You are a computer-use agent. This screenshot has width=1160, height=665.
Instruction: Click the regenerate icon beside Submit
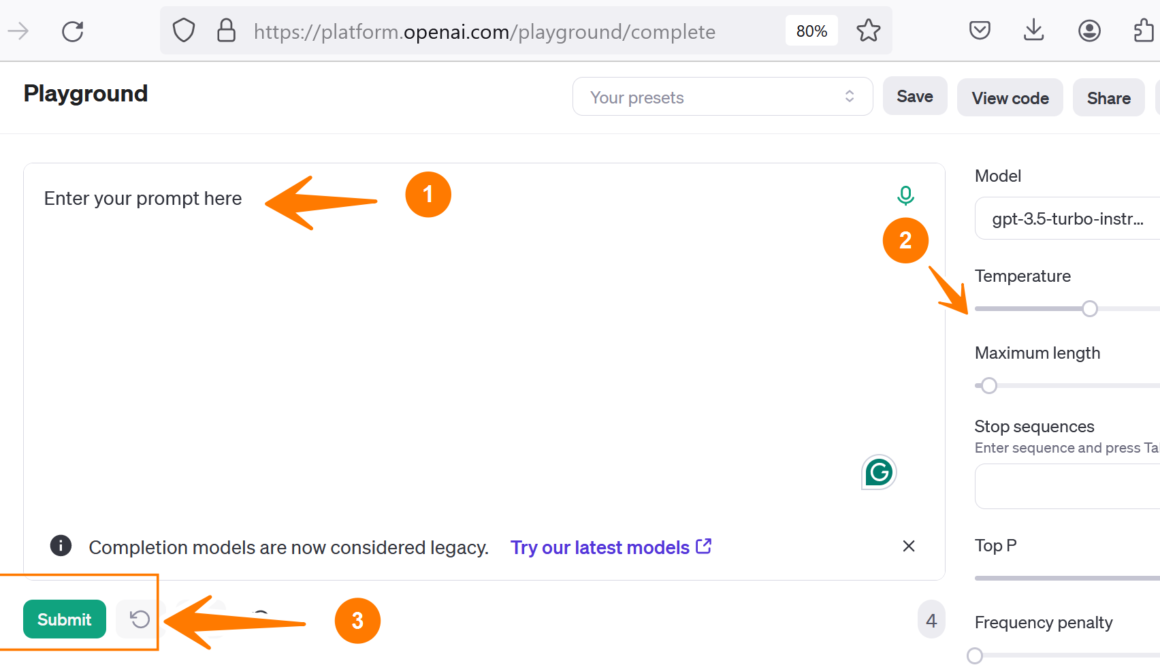click(139, 619)
